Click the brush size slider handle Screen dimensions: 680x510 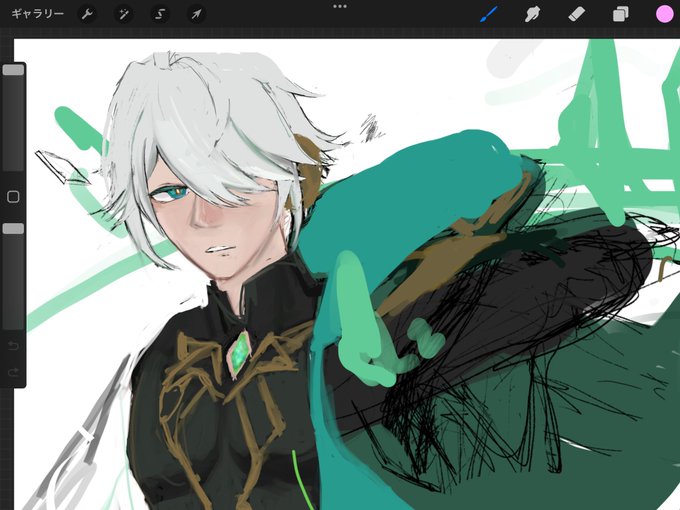pos(13,70)
